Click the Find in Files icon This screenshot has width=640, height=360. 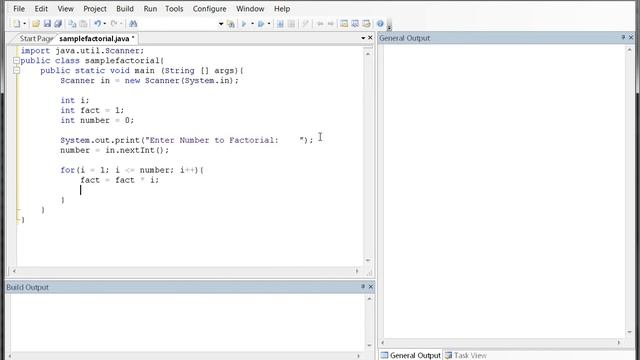coord(231,24)
